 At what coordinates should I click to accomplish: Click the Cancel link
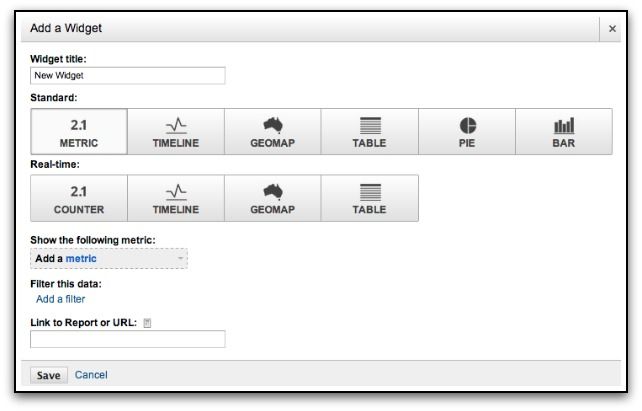(x=91, y=375)
